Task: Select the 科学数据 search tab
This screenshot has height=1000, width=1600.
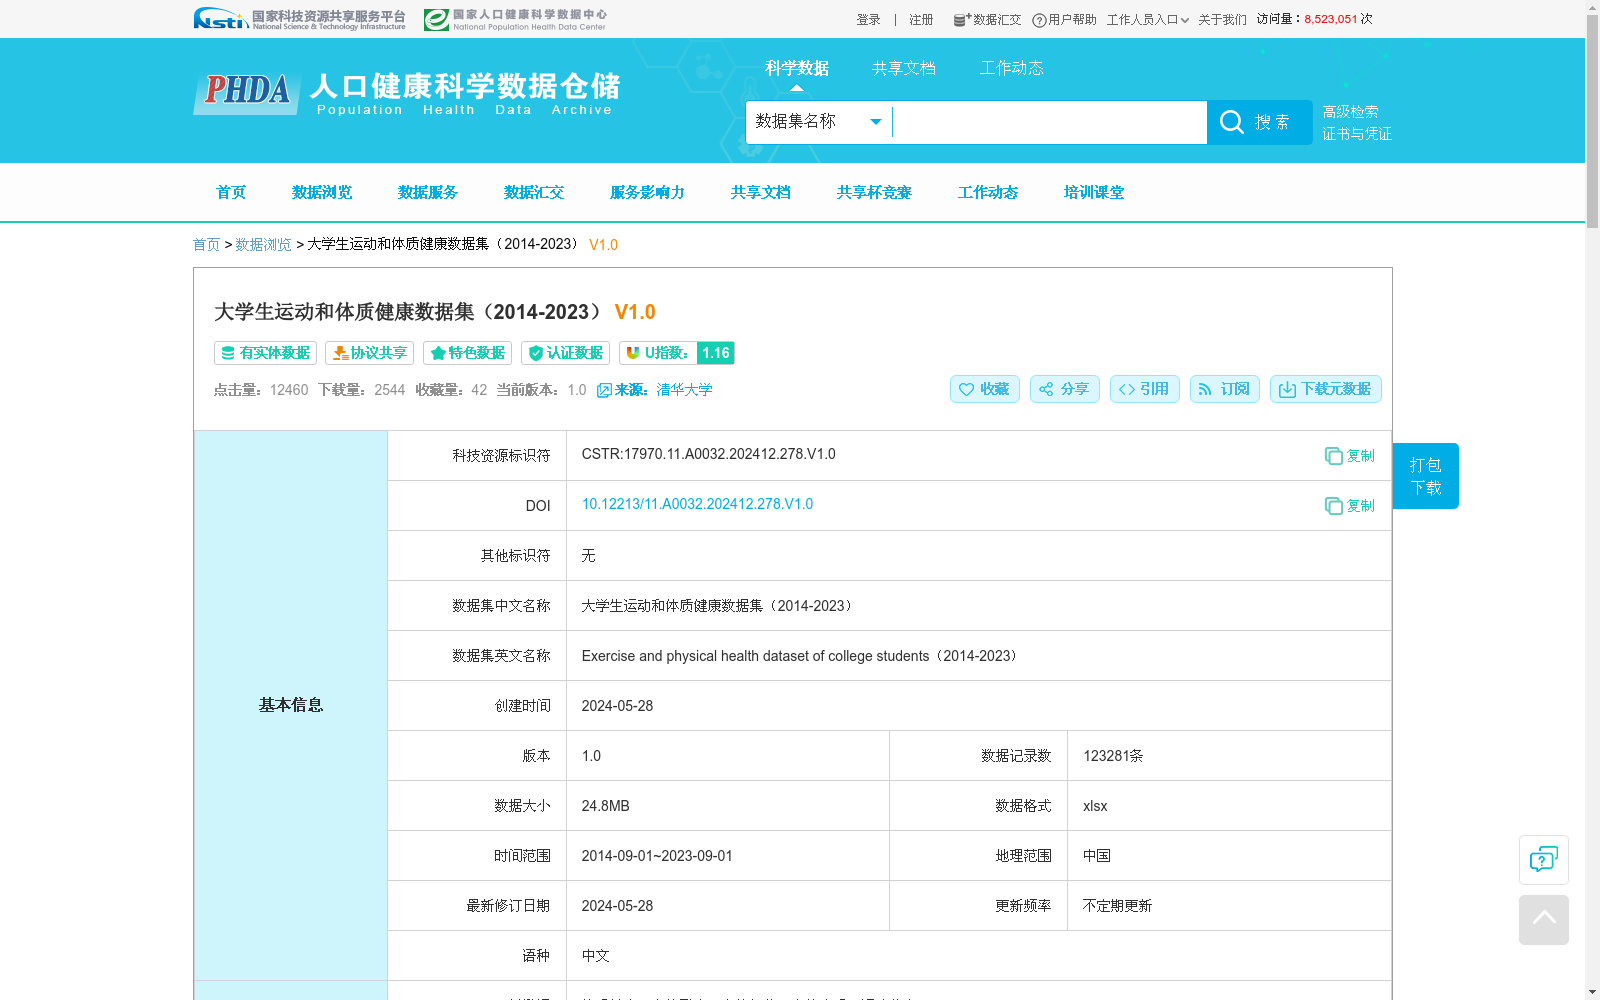Action: (796, 68)
